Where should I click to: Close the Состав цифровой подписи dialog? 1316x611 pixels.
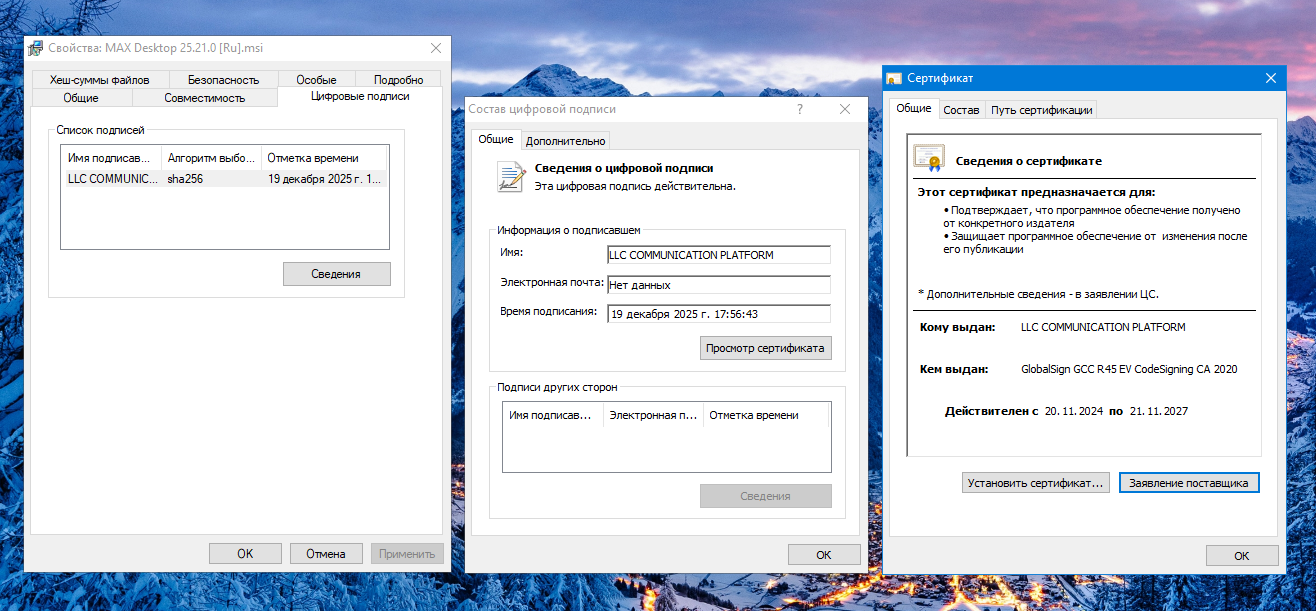click(x=845, y=109)
